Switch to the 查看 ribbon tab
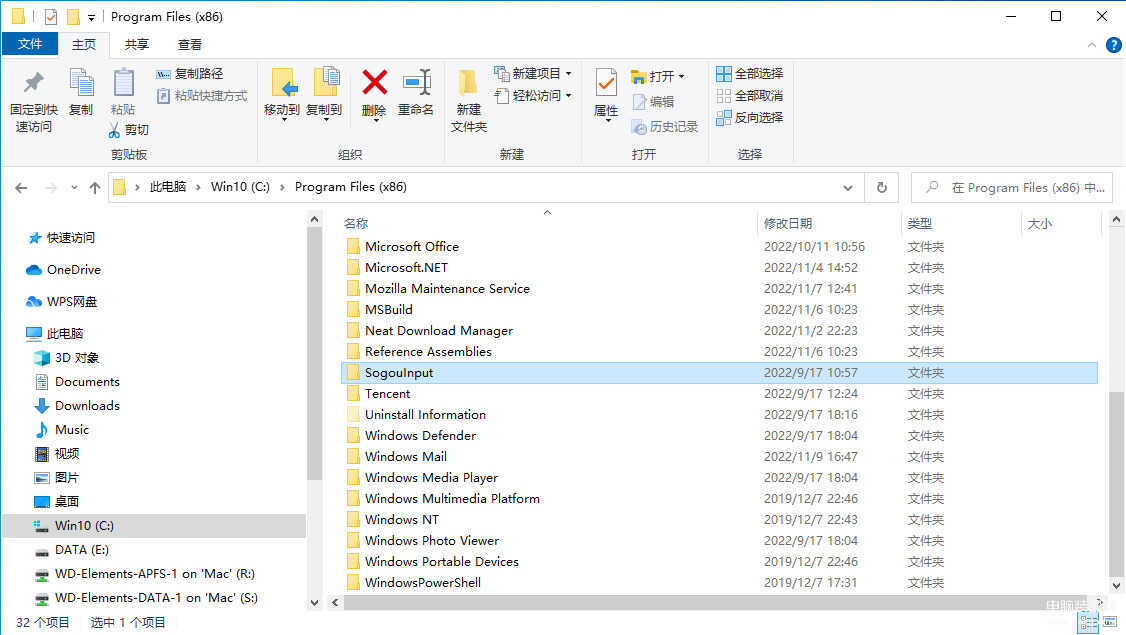Screen dimensions: 1126x635 pos(190,45)
